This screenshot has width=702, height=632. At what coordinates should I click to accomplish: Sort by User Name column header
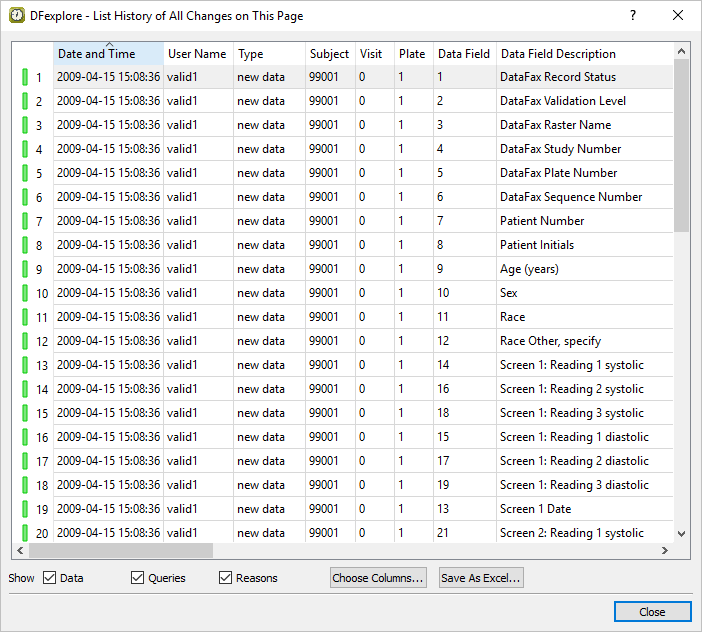[x=197, y=54]
